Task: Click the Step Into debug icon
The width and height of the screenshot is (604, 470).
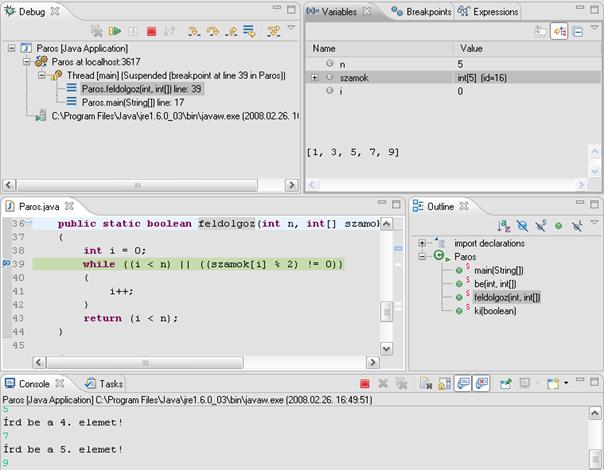Action: pos(194,31)
